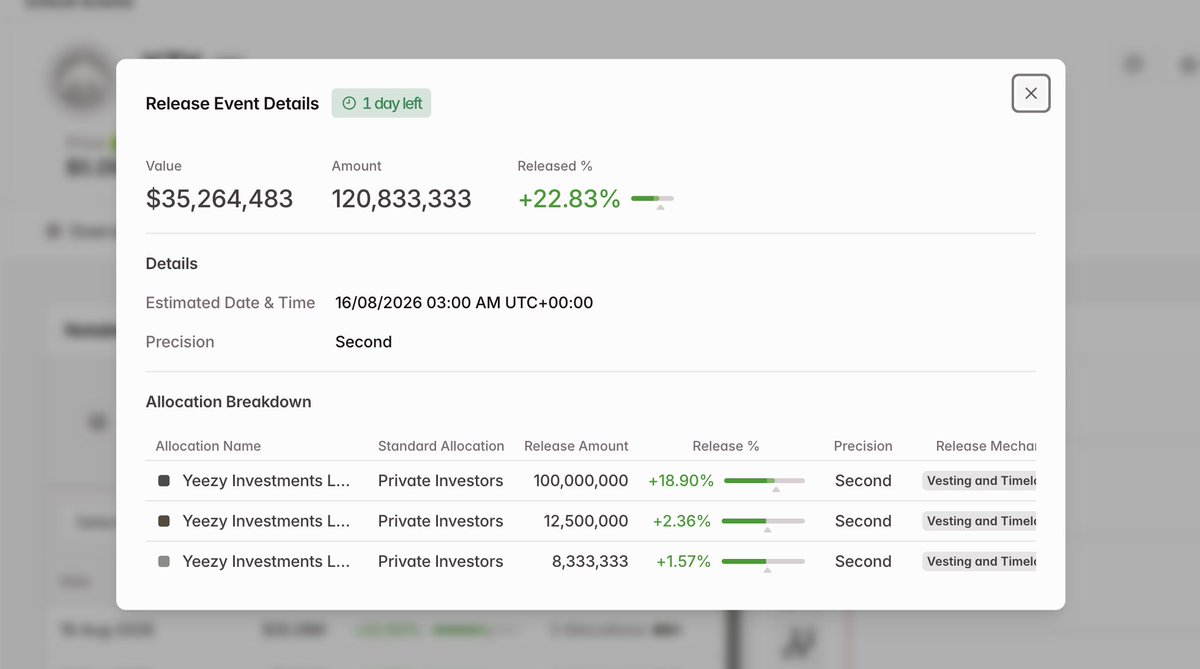The image size is (1200, 669).
Task: Click the 'Release %' column header
Action: [x=726, y=446]
